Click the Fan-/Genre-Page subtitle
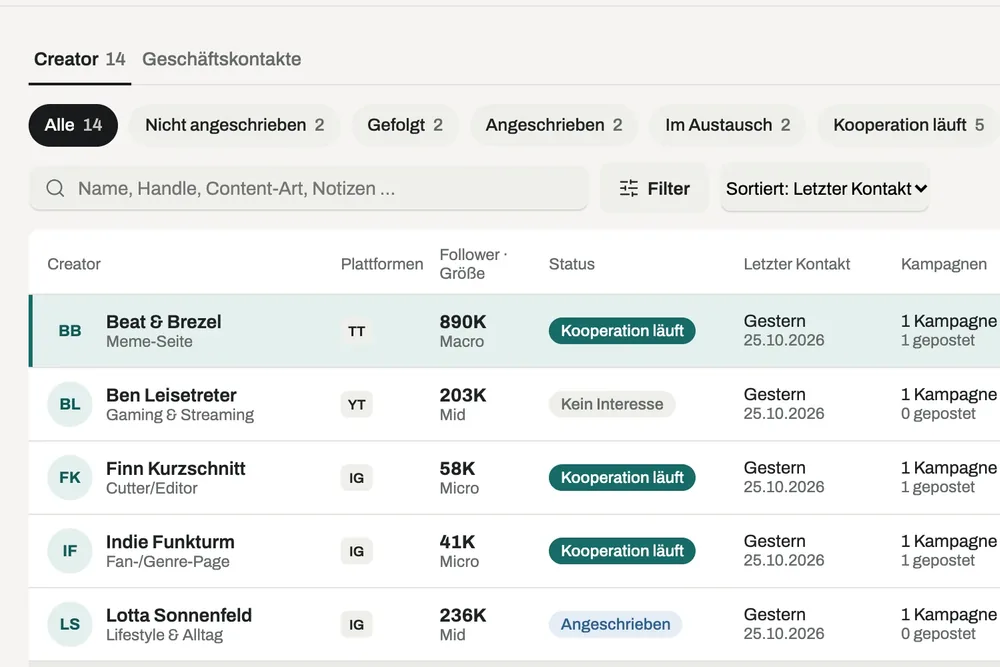Viewport: 1000px width, 667px height. pos(168,562)
